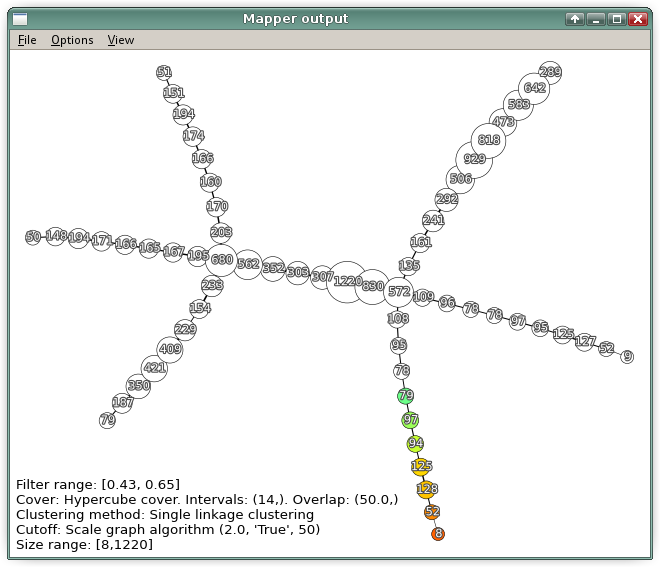Click the node labeled 161
Viewport: 660px width, 567px height.
421,242
